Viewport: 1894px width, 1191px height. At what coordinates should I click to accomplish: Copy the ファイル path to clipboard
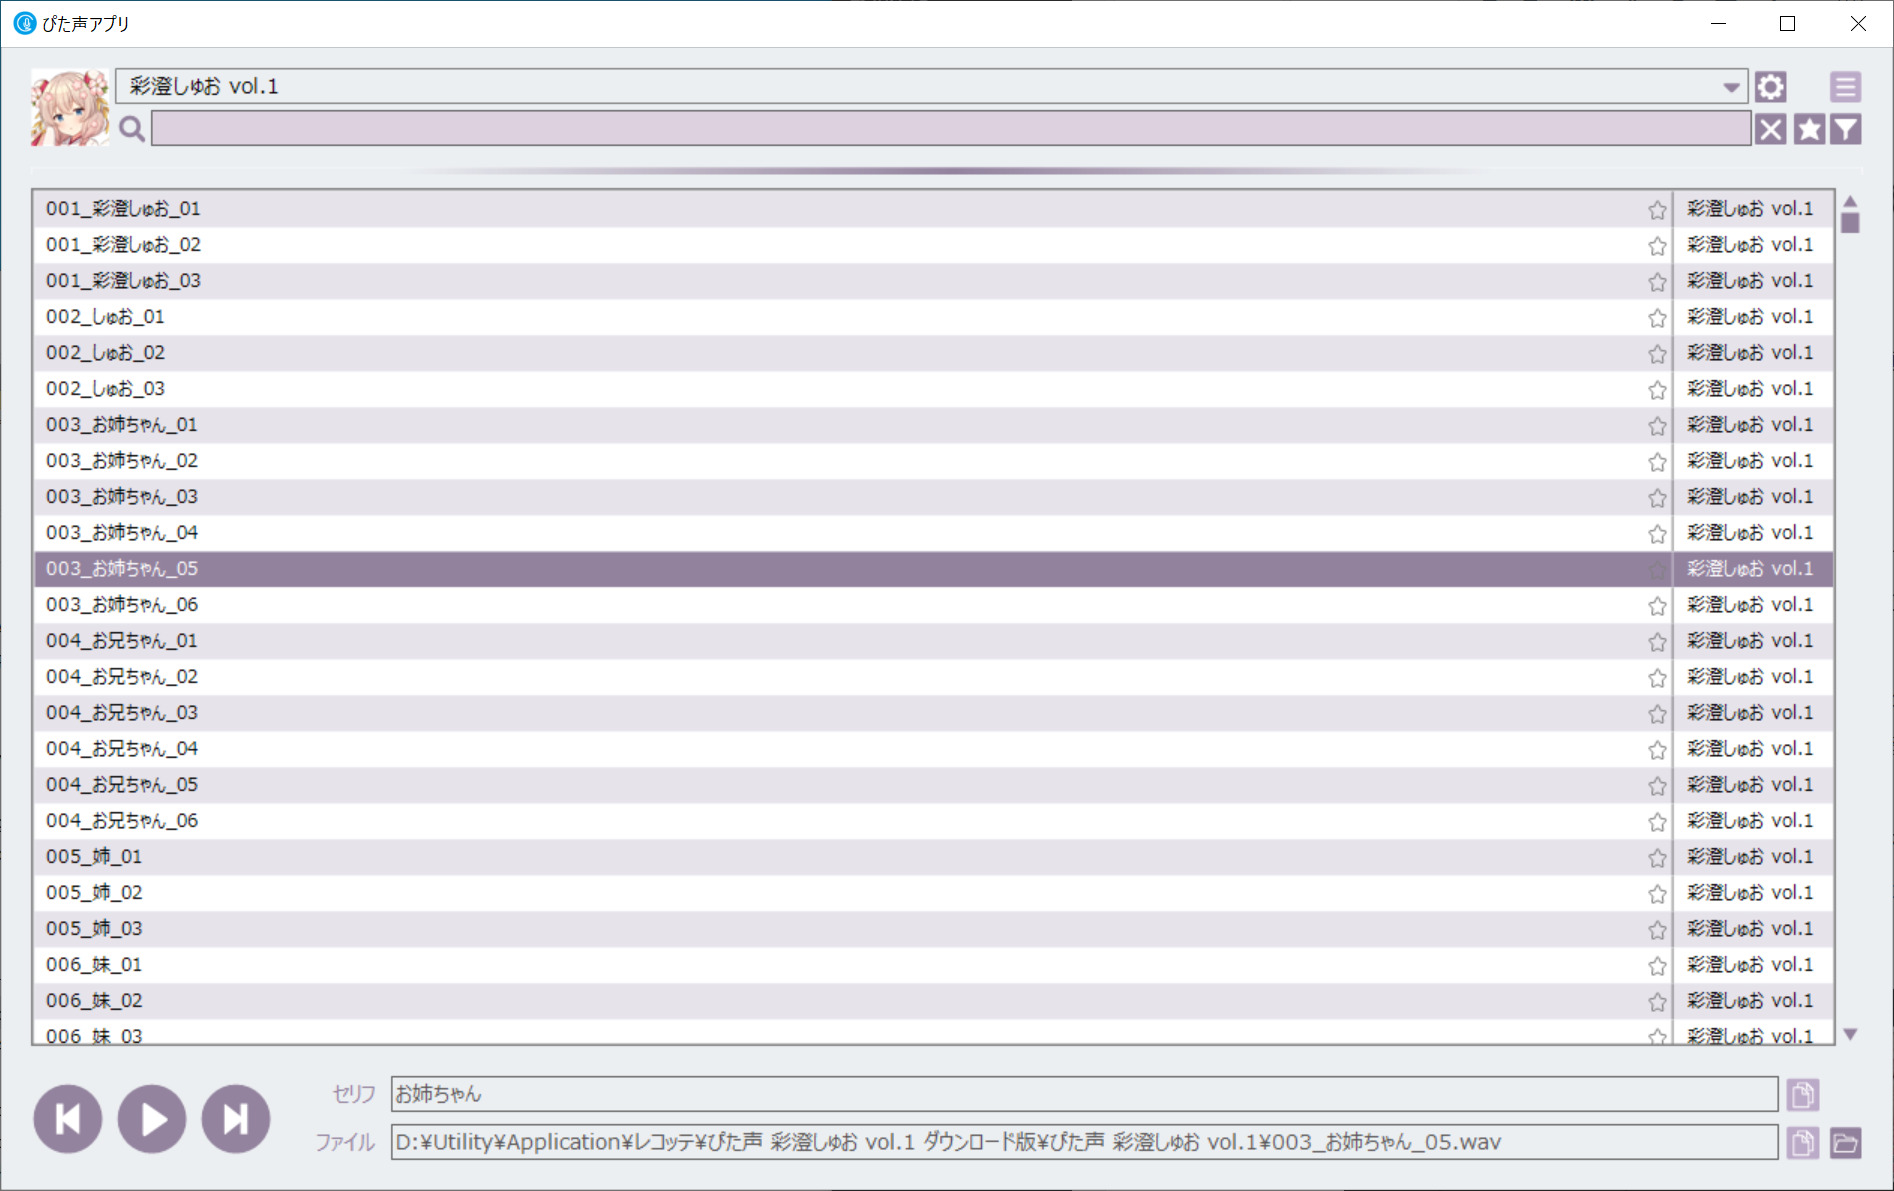tap(1803, 1143)
